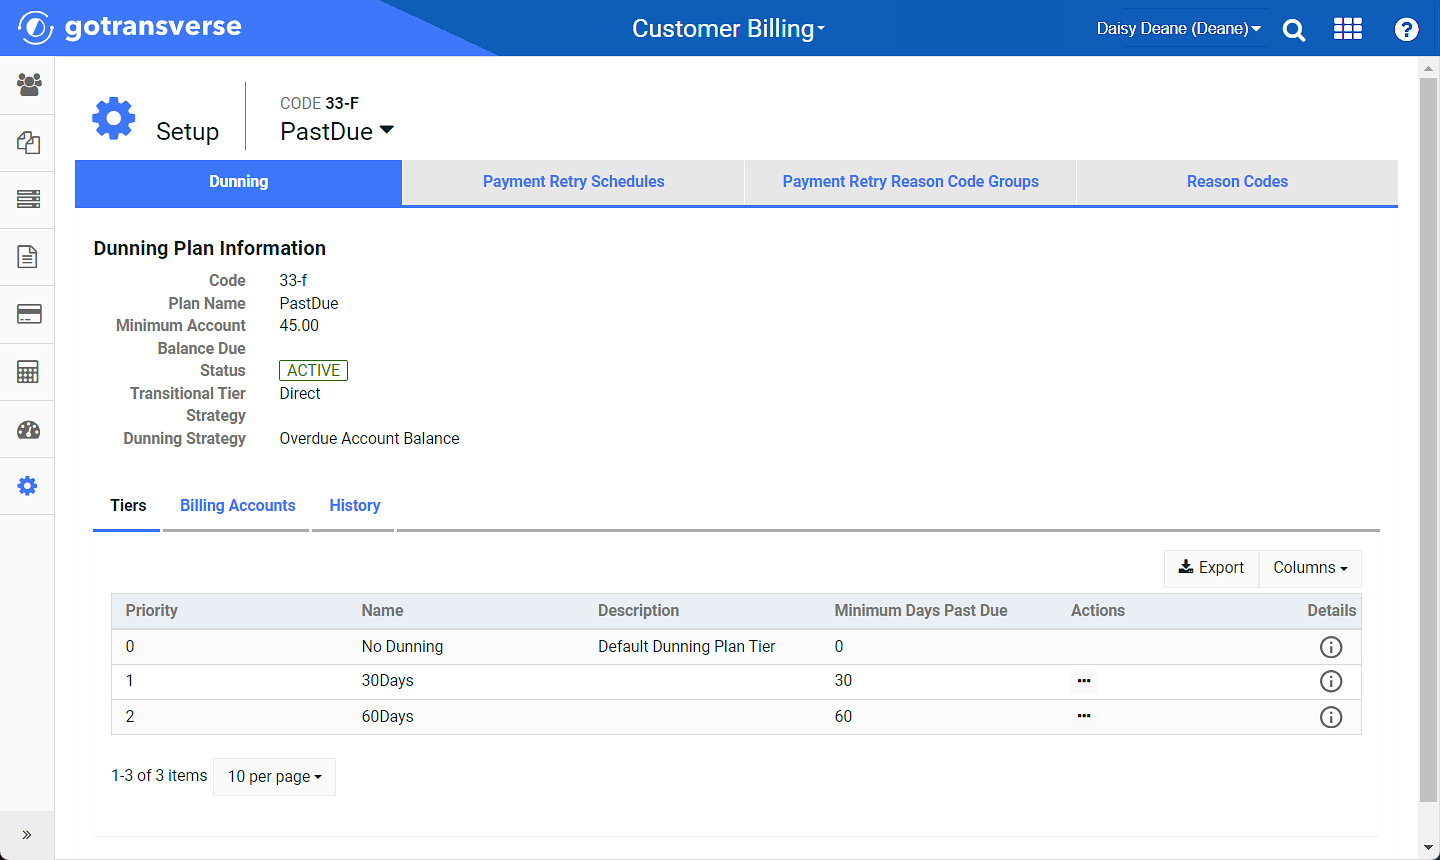Viewport: 1440px width, 860px height.
Task: Open the copy documents icon in sidebar
Action: click(x=28, y=143)
